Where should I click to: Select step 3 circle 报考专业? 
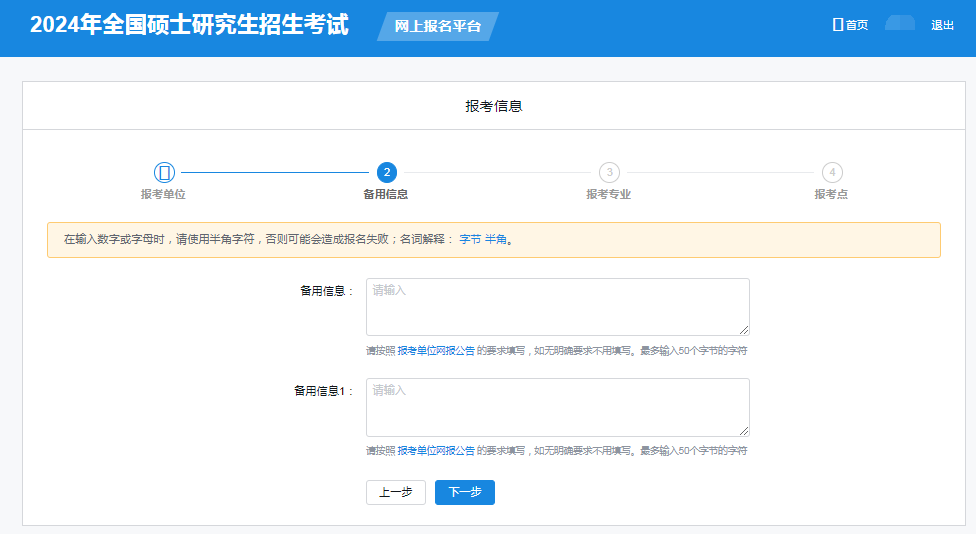coord(609,172)
